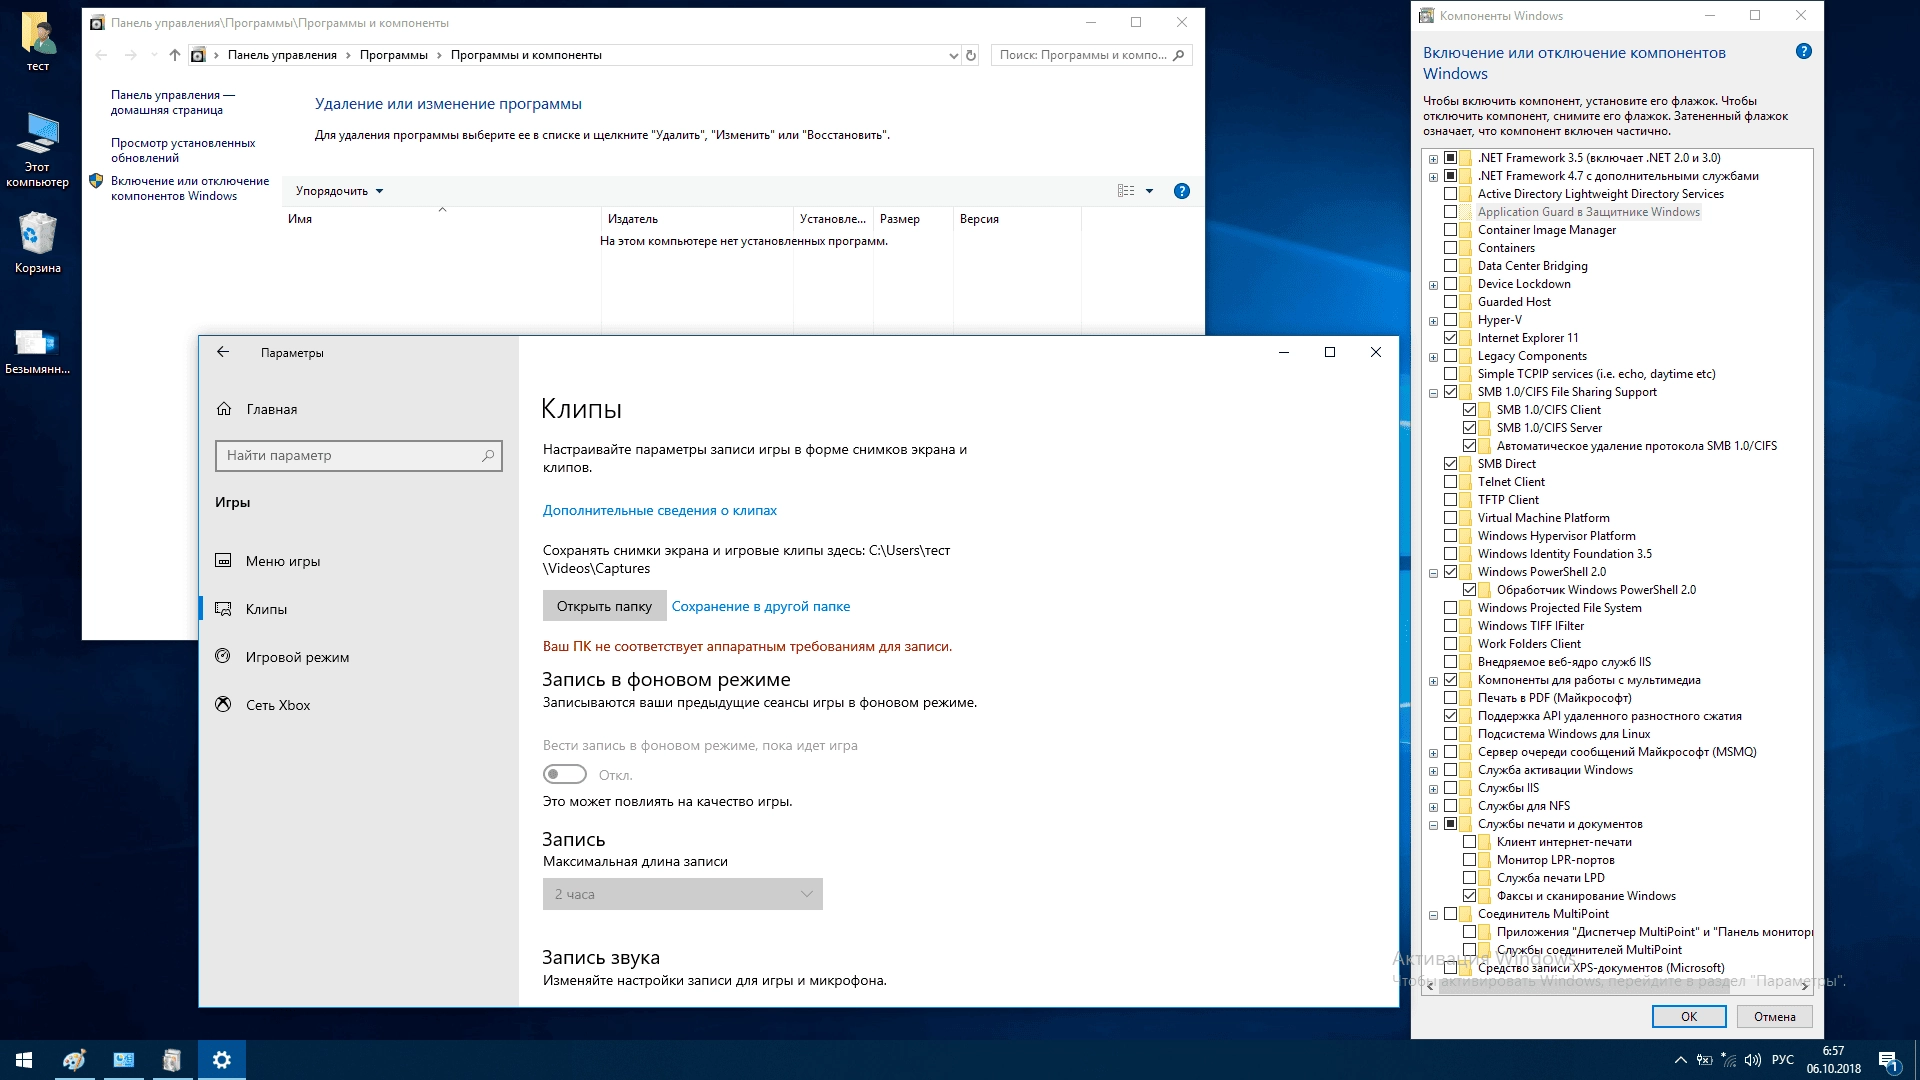The height and width of the screenshot is (1080, 1920).
Task: Check the Hyper-V component checkbox
Action: pos(1450,320)
